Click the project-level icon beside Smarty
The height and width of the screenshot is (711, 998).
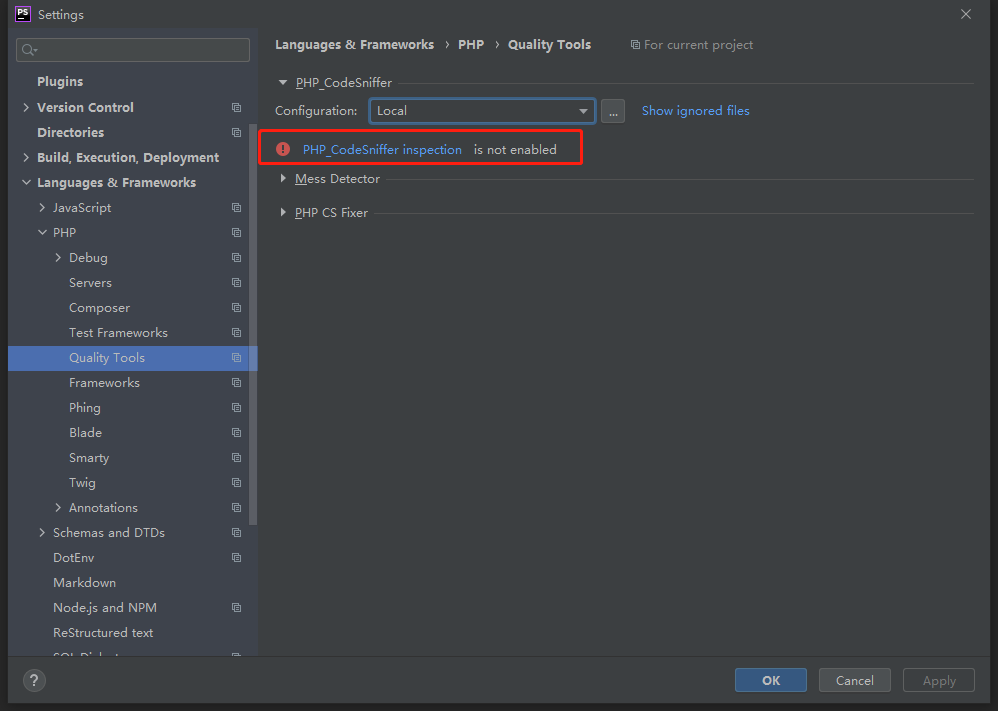pyautogui.click(x=237, y=458)
